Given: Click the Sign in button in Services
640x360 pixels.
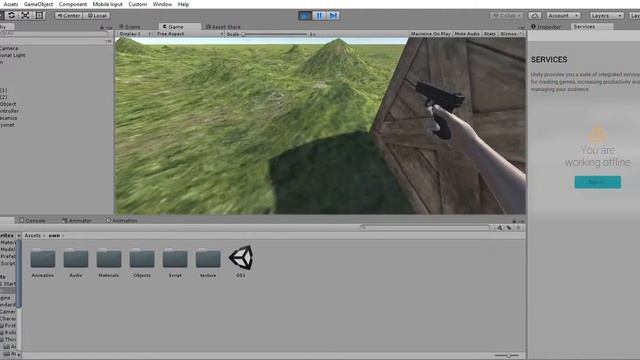Looking at the screenshot, I should (x=598, y=182).
